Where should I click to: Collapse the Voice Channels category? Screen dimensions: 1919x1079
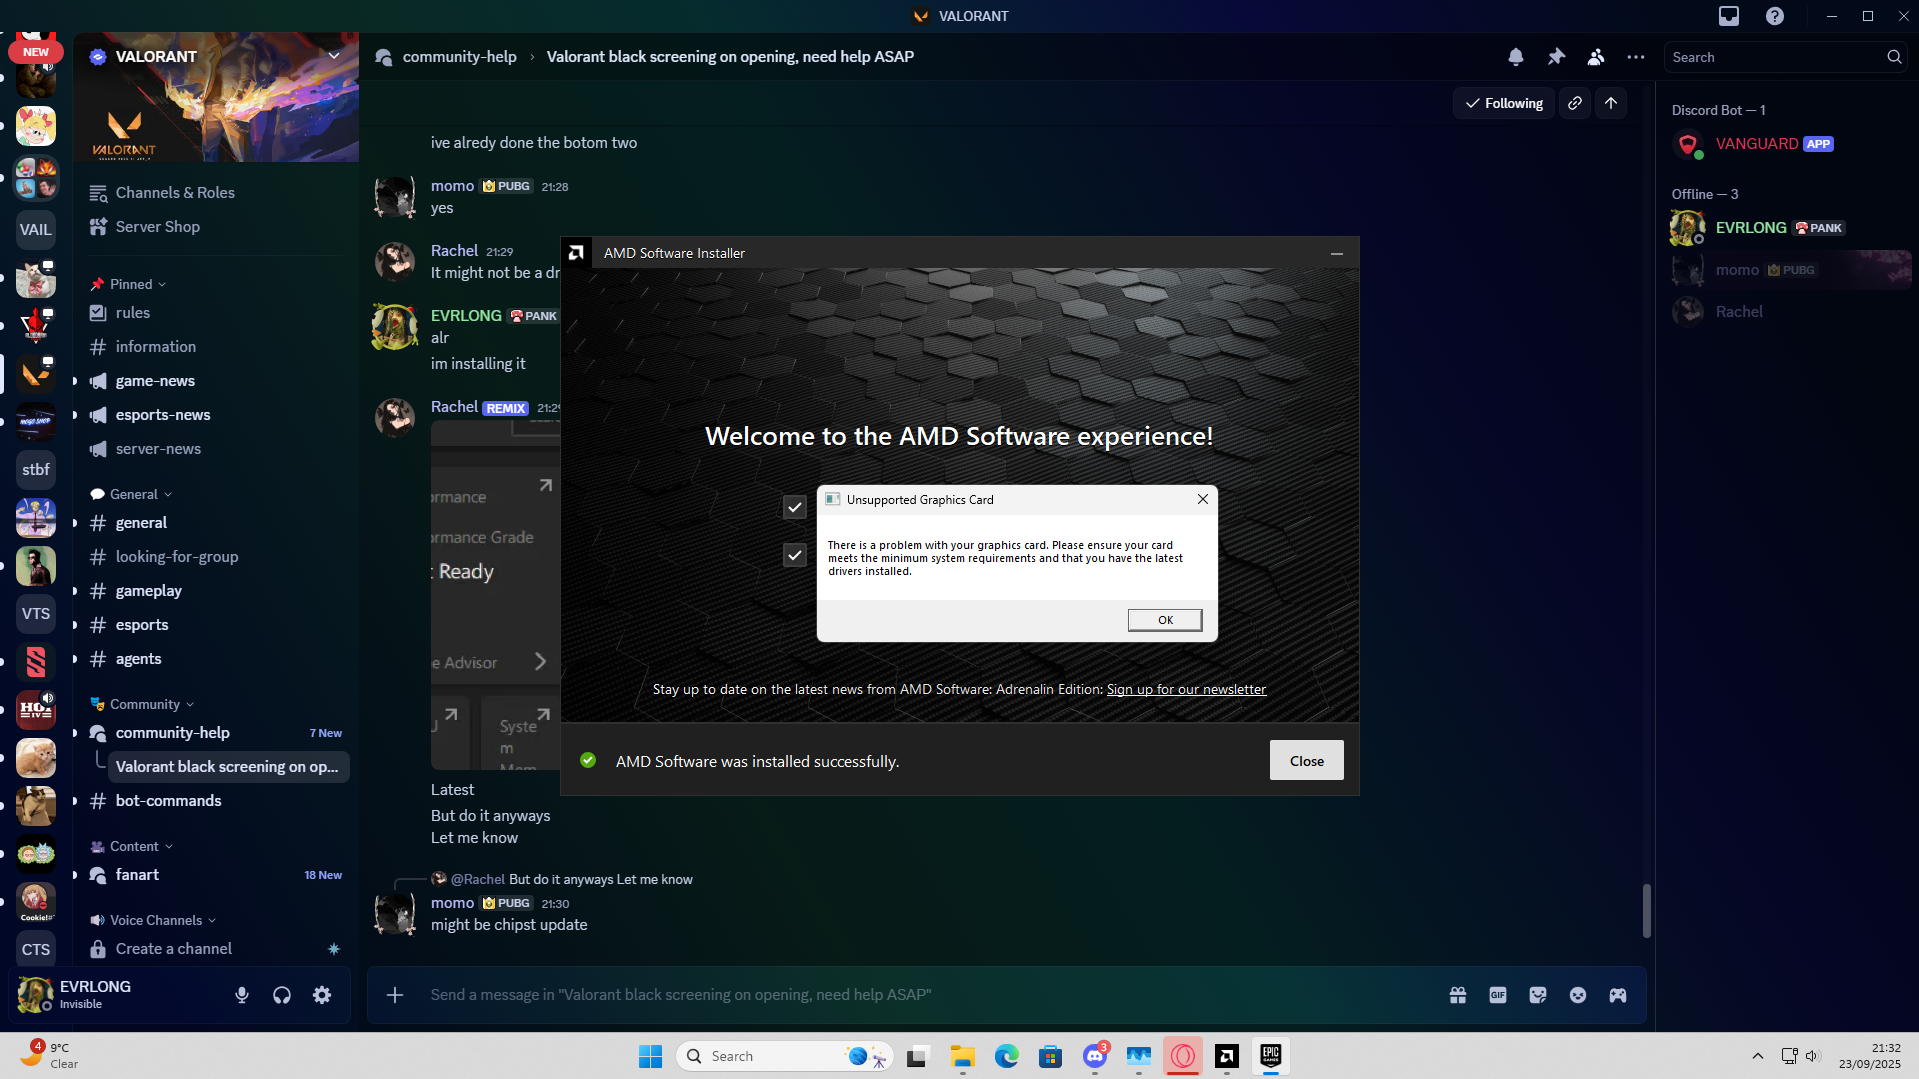[154, 920]
